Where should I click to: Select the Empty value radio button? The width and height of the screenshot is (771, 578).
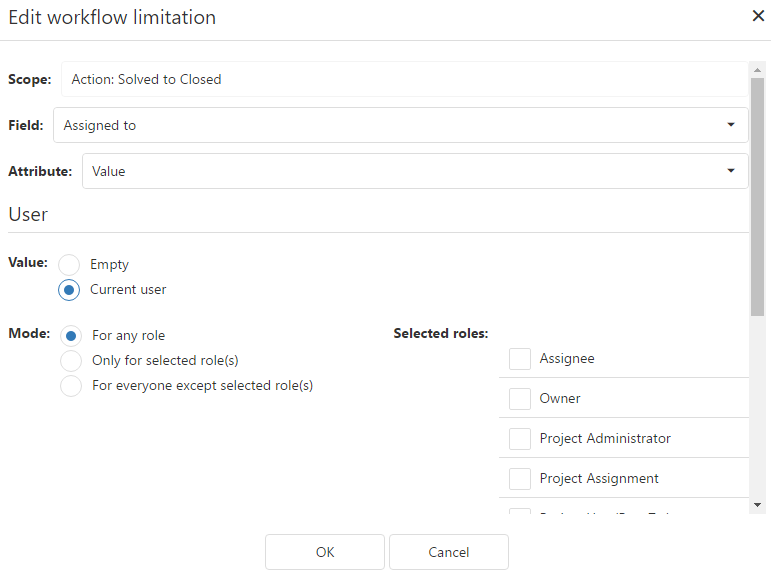(x=69, y=265)
